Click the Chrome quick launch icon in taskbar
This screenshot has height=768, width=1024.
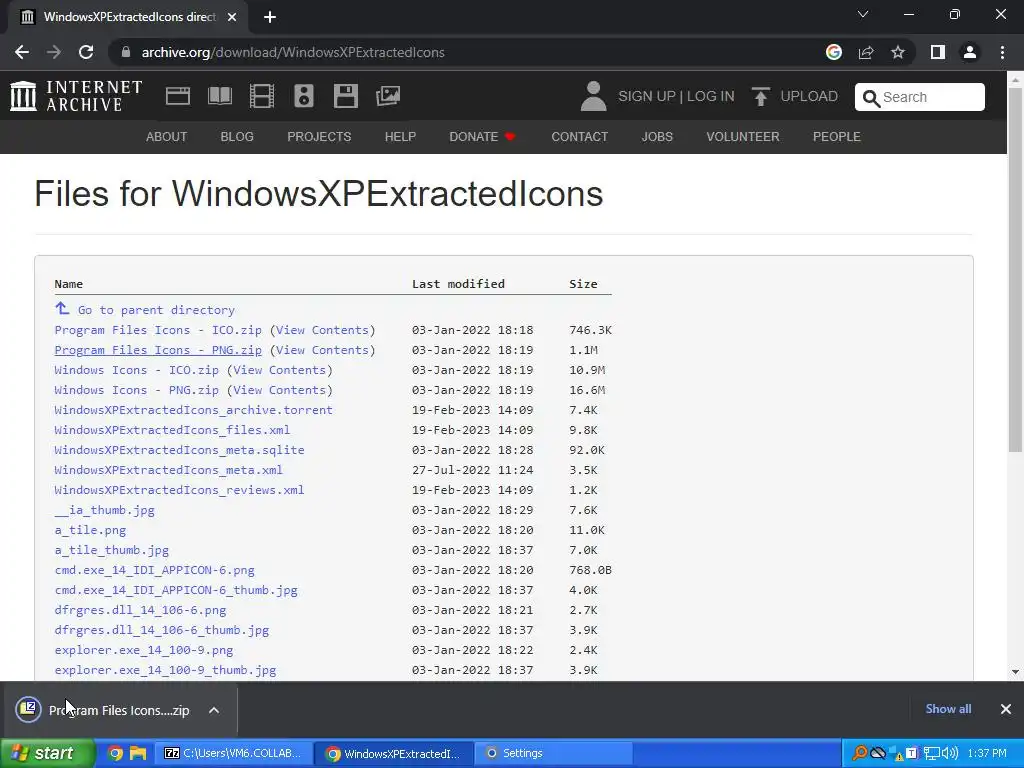coord(115,753)
